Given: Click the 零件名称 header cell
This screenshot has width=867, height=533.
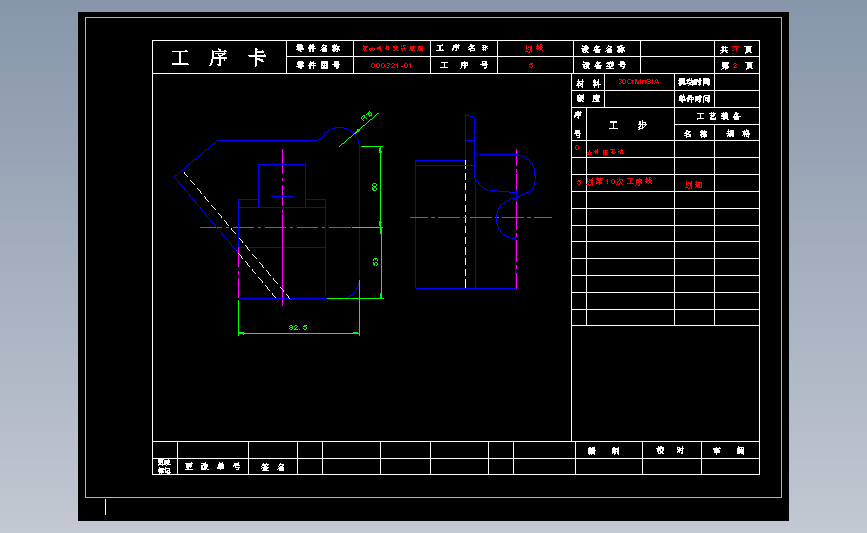Looking at the screenshot, I should coord(320,49).
